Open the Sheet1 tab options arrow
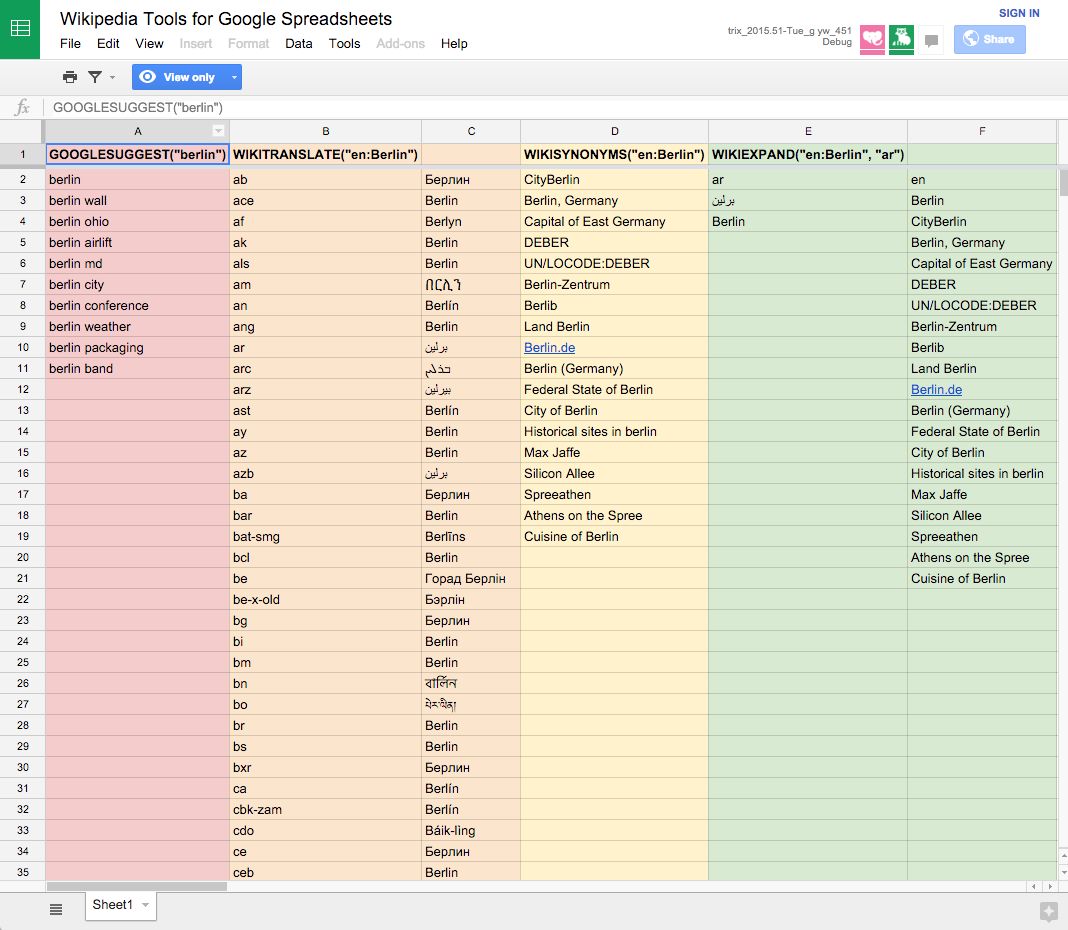The width and height of the screenshot is (1068, 930). (x=145, y=905)
